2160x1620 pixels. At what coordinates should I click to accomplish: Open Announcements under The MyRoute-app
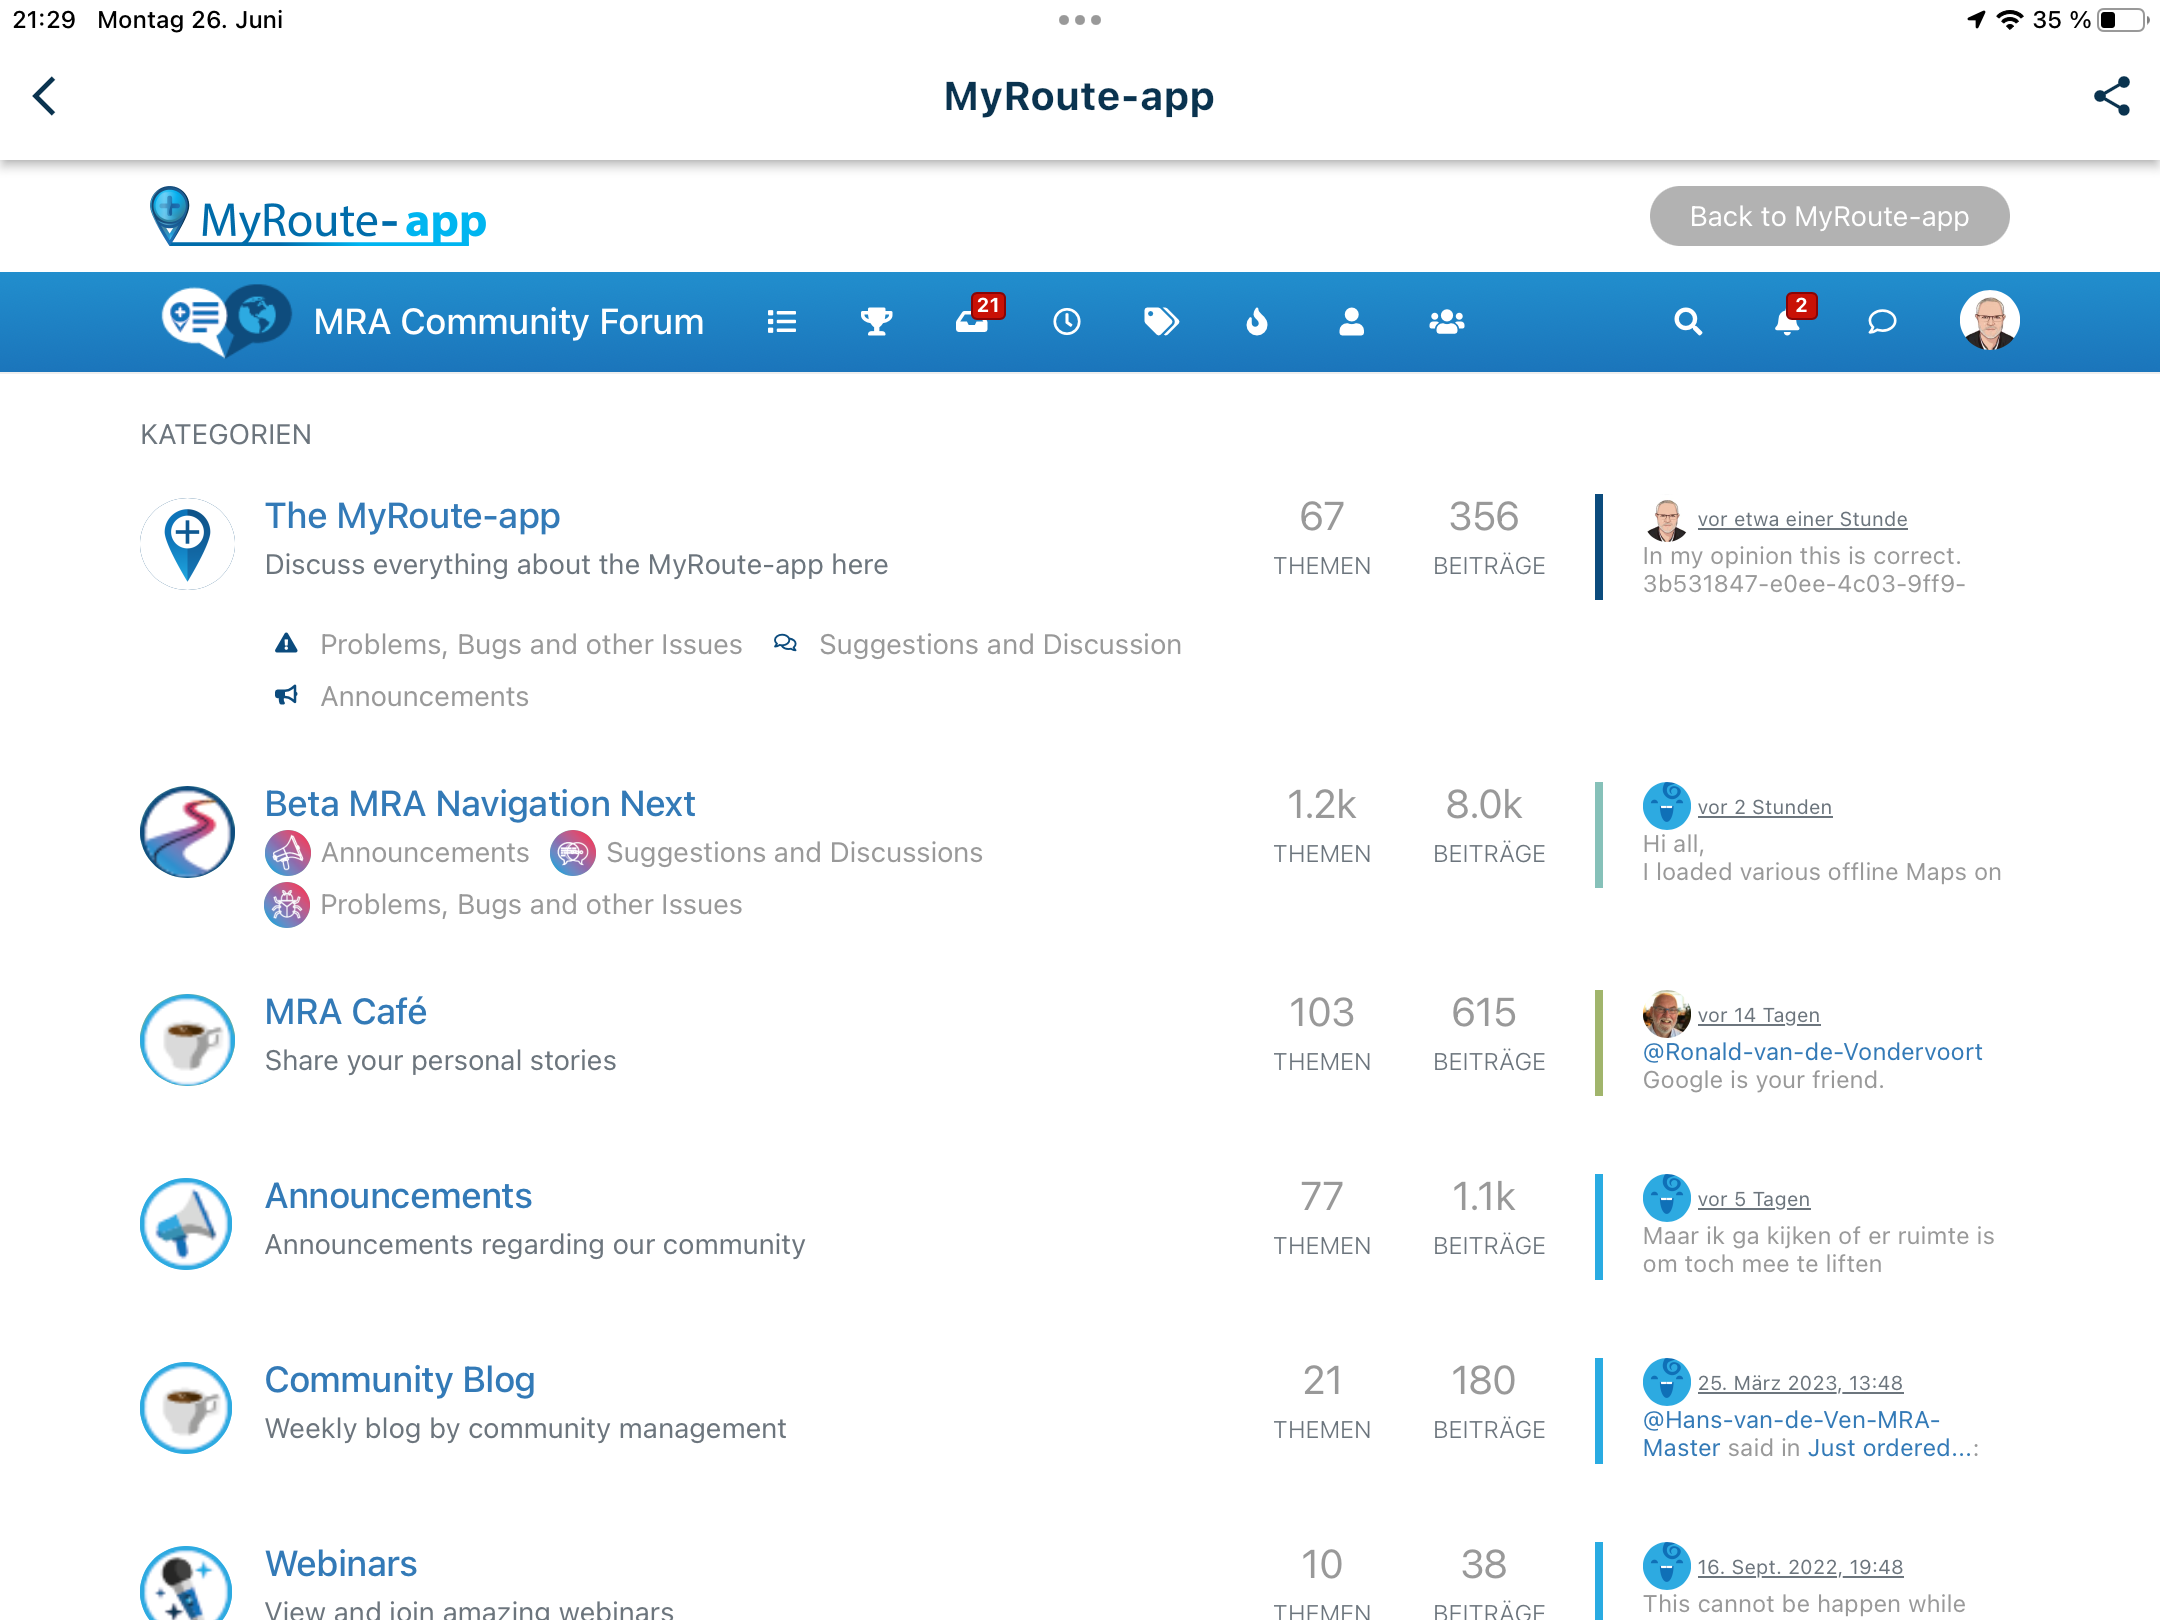coord(424,697)
